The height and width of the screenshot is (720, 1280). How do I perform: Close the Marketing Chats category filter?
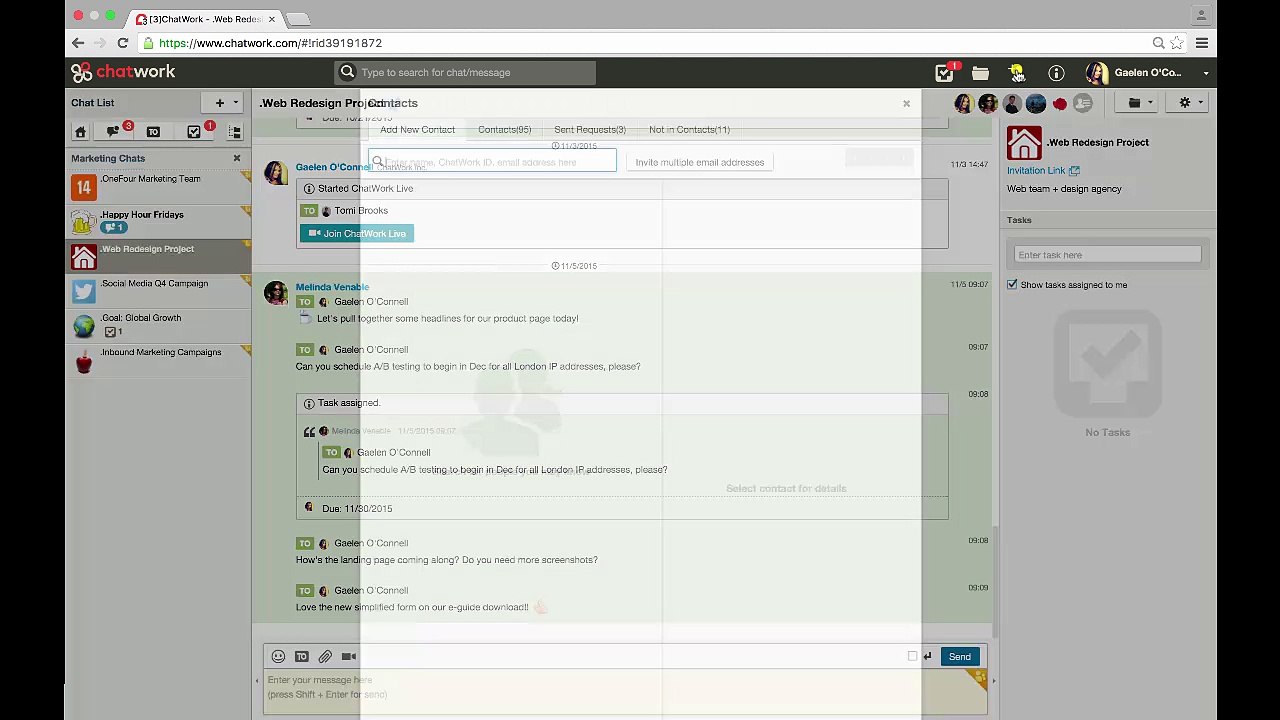(x=237, y=158)
